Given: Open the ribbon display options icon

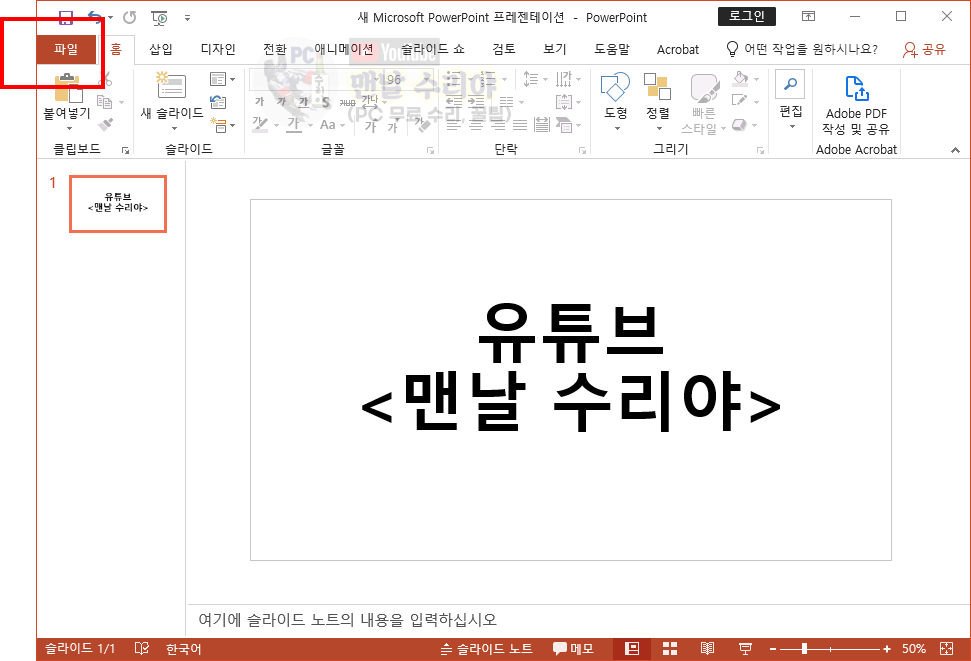Looking at the screenshot, I should click(x=808, y=17).
